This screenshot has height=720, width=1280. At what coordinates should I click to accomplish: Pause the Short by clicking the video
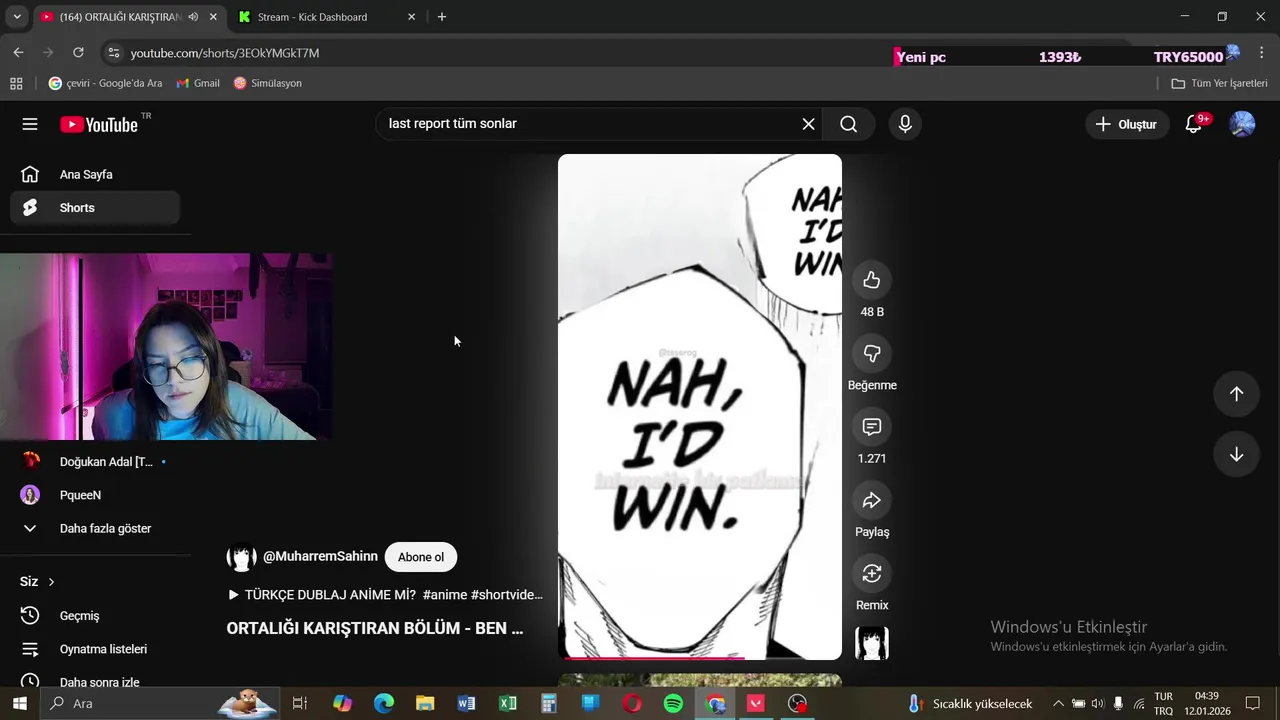(700, 406)
